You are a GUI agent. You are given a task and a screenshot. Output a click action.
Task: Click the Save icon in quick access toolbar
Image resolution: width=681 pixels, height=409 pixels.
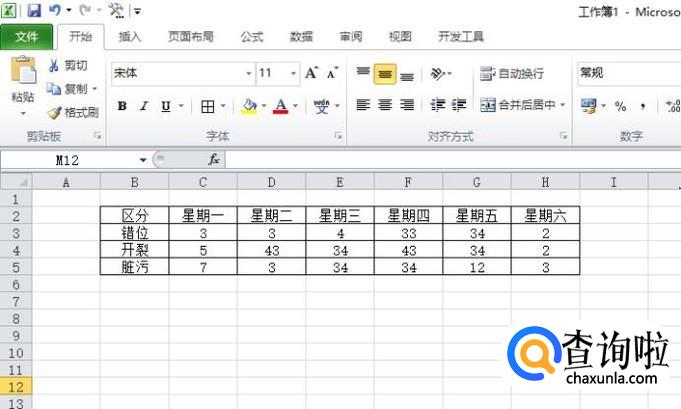pos(34,10)
